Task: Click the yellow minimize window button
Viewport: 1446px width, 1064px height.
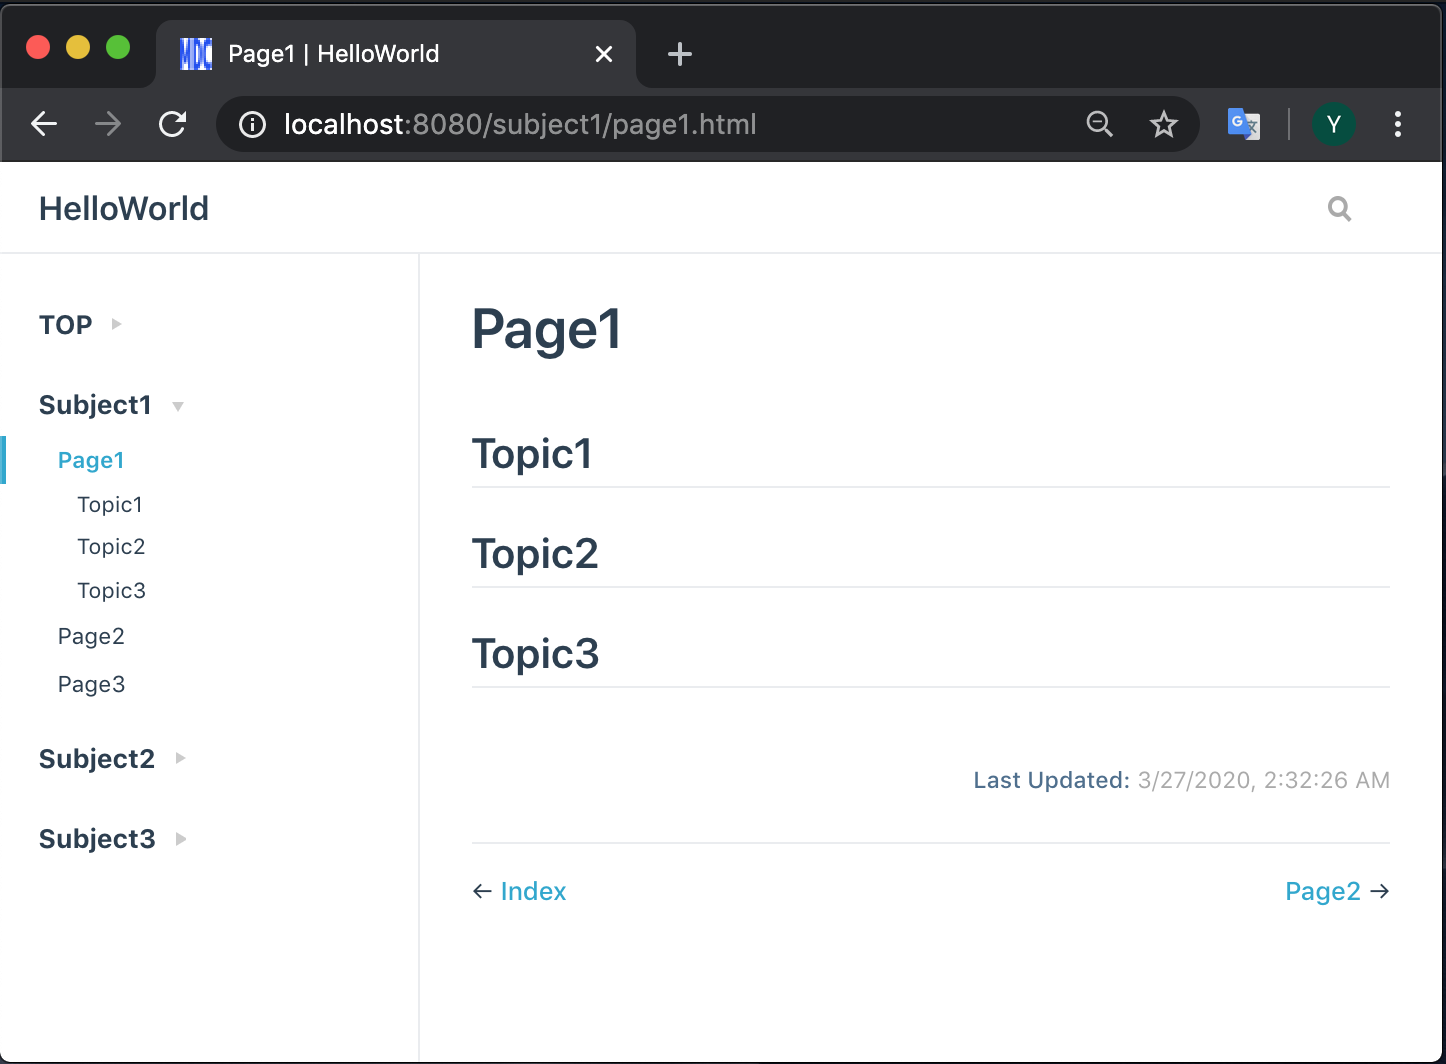Action: [78, 47]
